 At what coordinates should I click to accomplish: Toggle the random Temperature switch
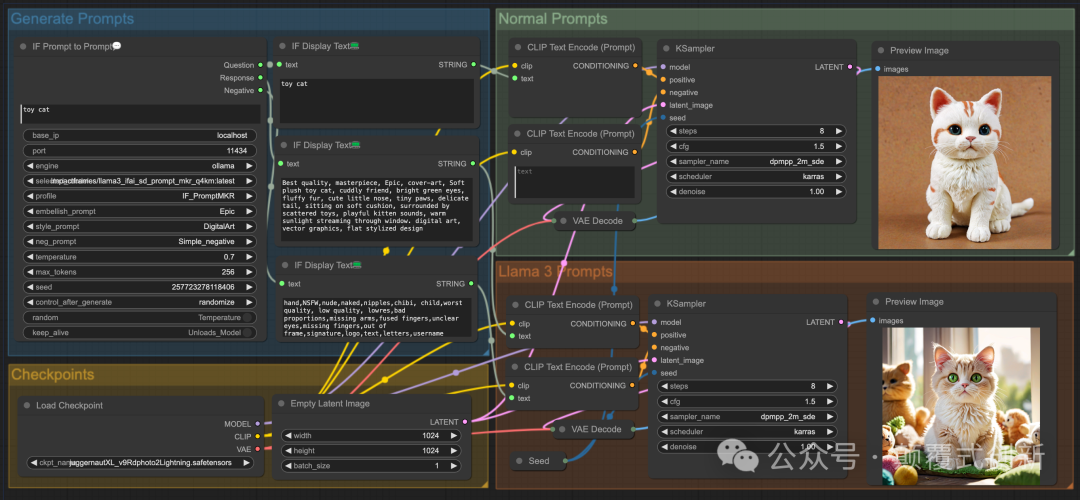tap(247, 317)
